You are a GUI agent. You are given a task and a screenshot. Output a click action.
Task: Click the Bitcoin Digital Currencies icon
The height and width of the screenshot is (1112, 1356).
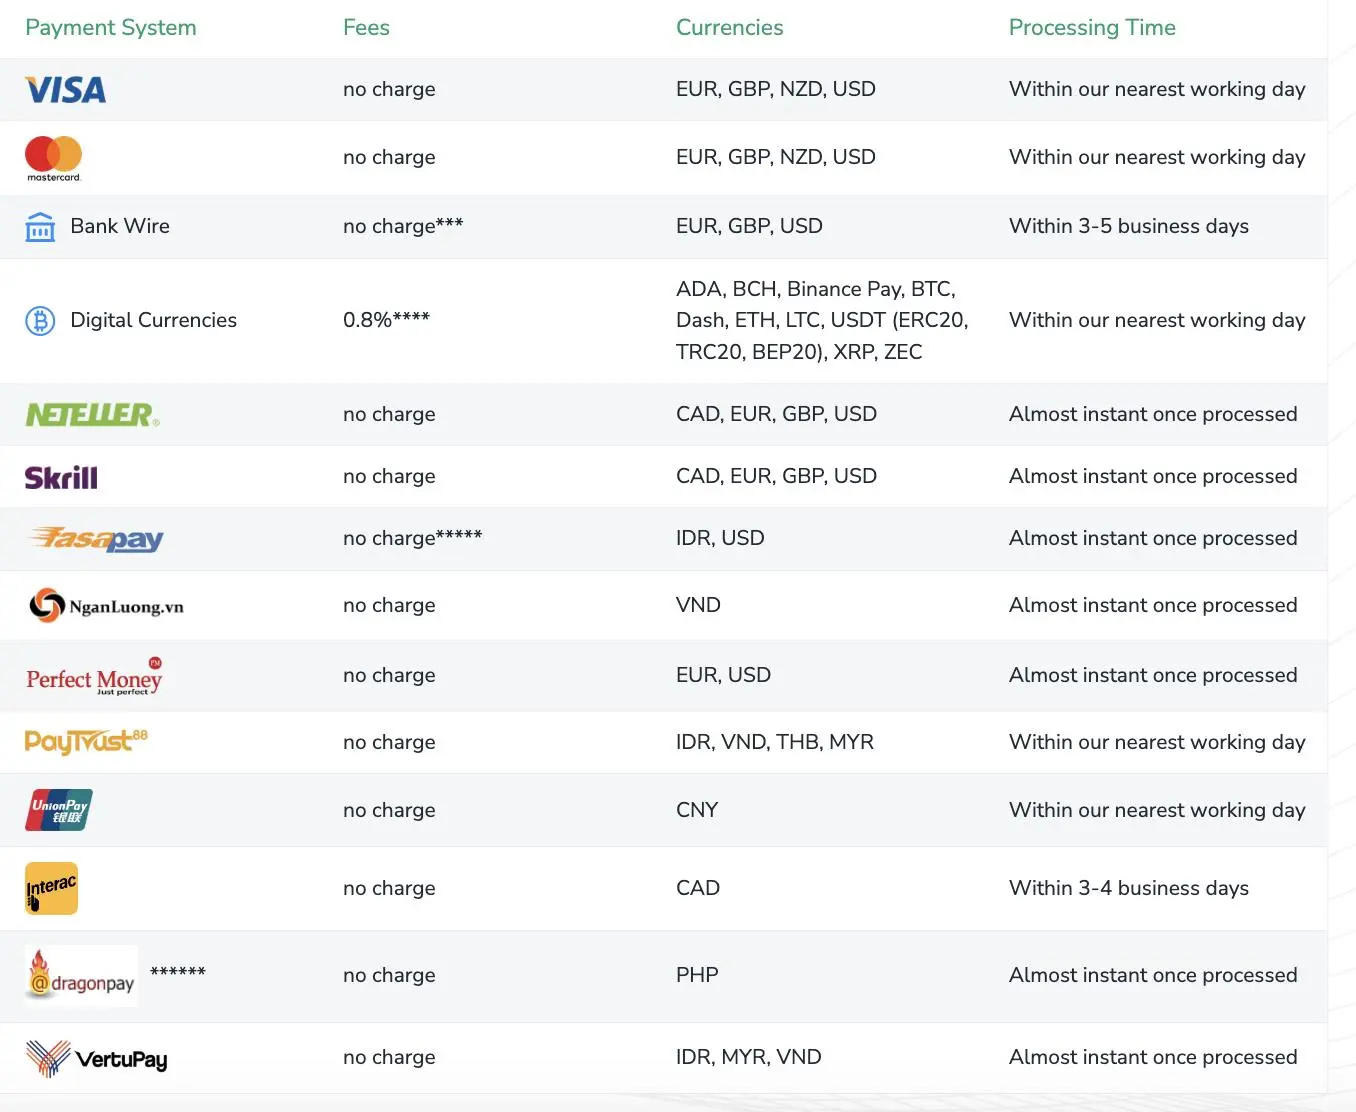[40, 321]
